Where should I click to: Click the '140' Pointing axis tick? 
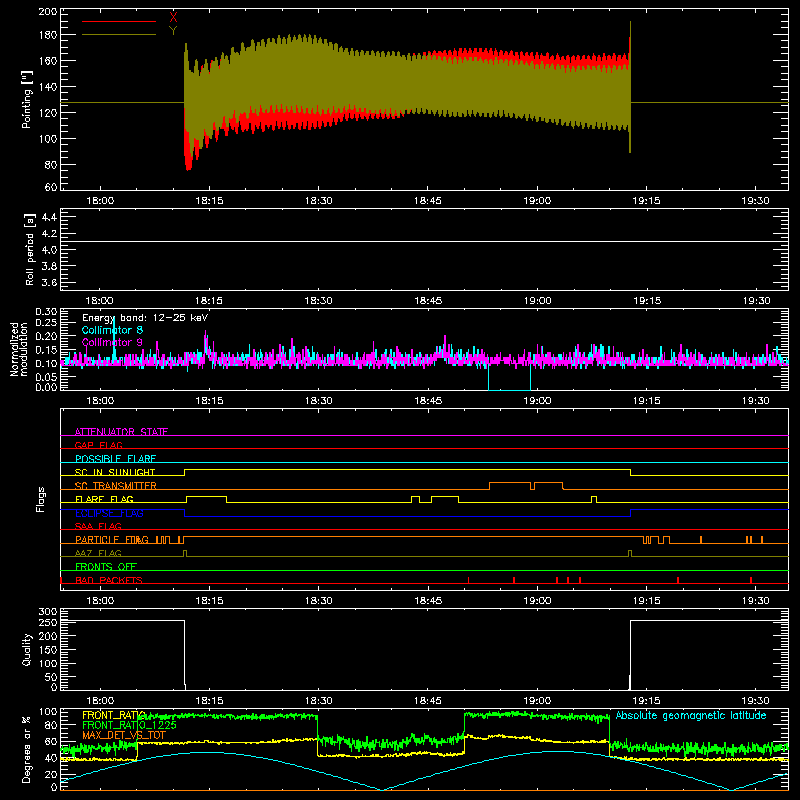click(48, 87)
